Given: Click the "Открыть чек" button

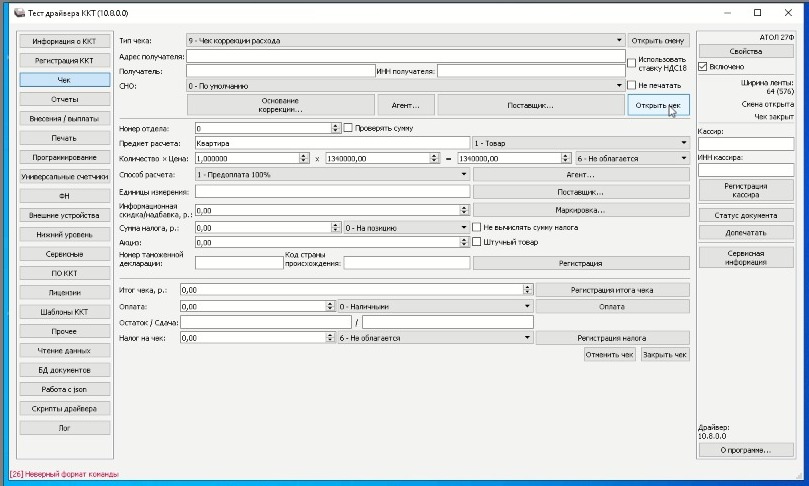Looking at the screenshot, I should click(x=657, y=105).
